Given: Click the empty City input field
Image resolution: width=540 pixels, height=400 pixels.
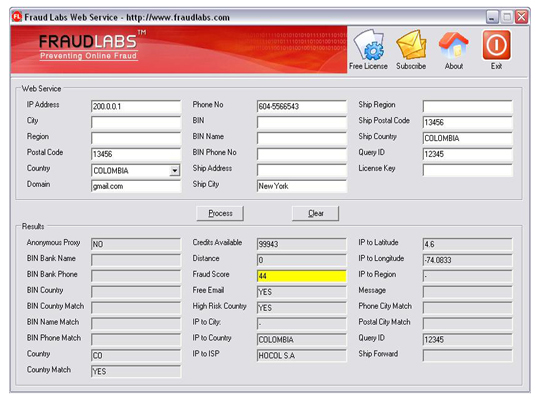Looking at the screenshot, I should (136, 122).
